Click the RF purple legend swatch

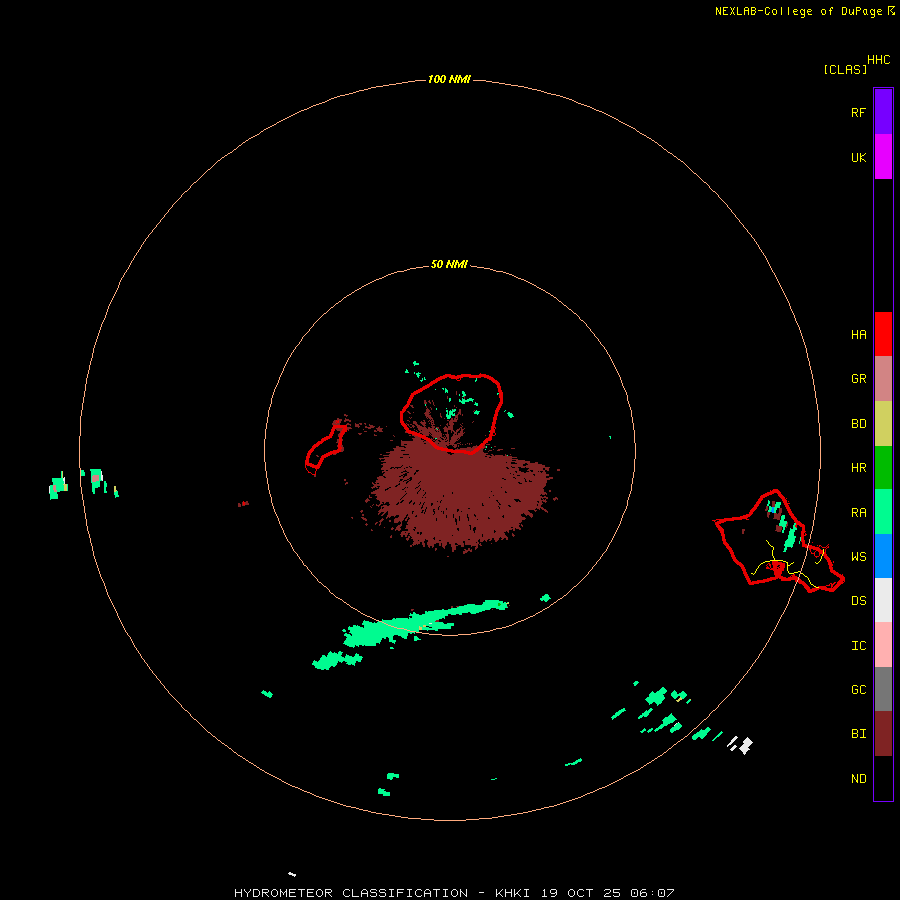(x=883, y=112)
